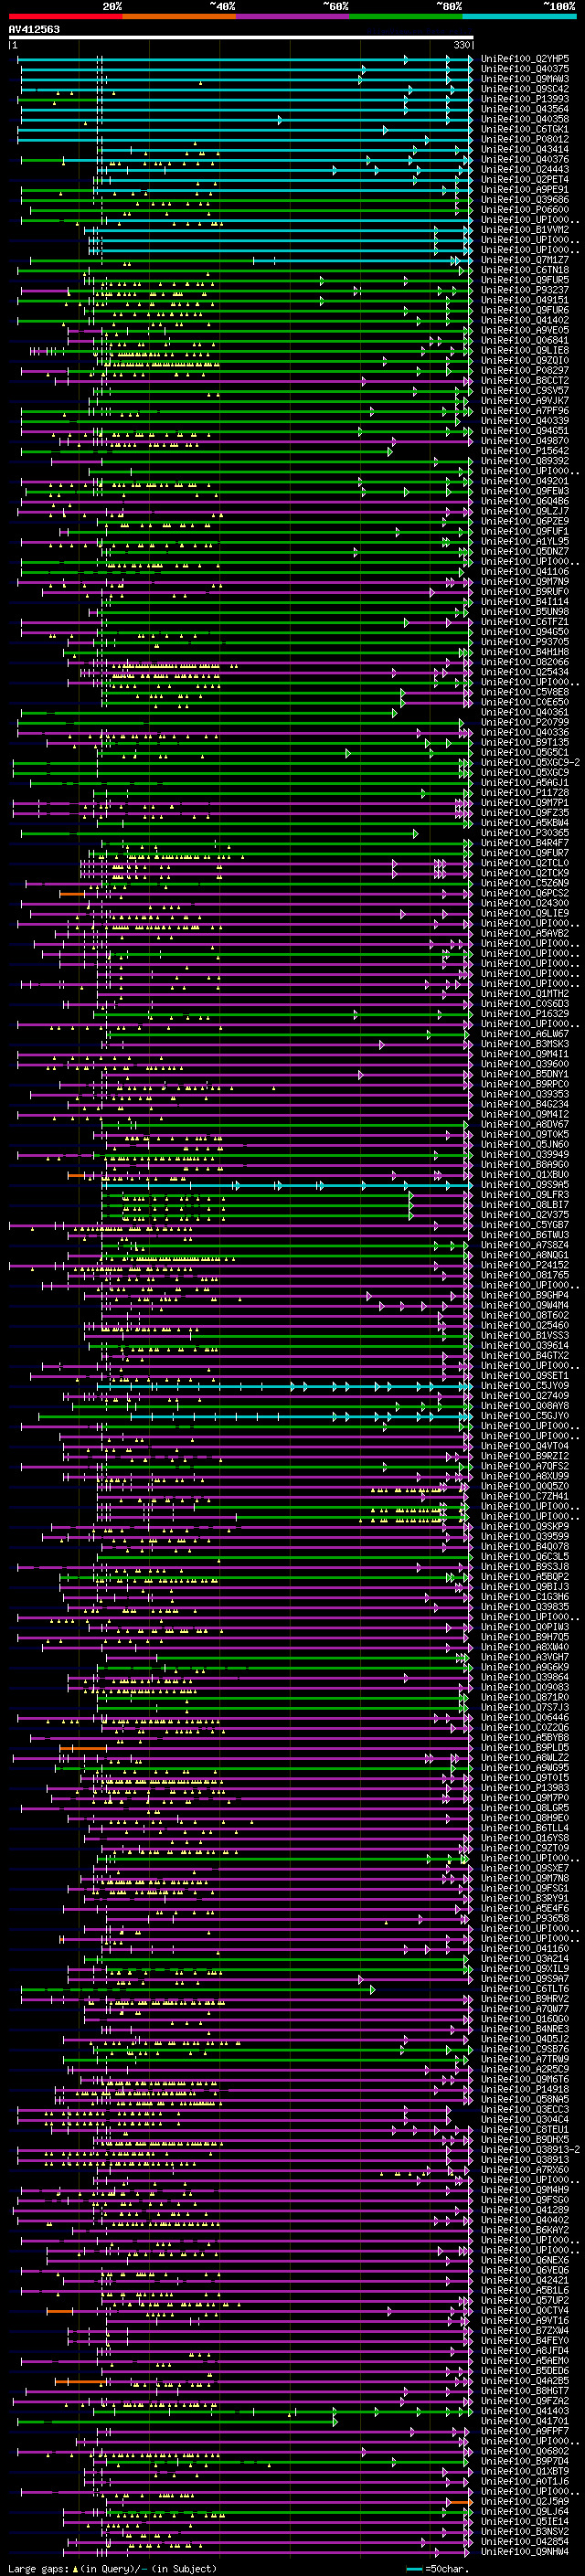Select hit UniRef100_Q41106
Viewport: 585px width, 2576px height.
525,571
